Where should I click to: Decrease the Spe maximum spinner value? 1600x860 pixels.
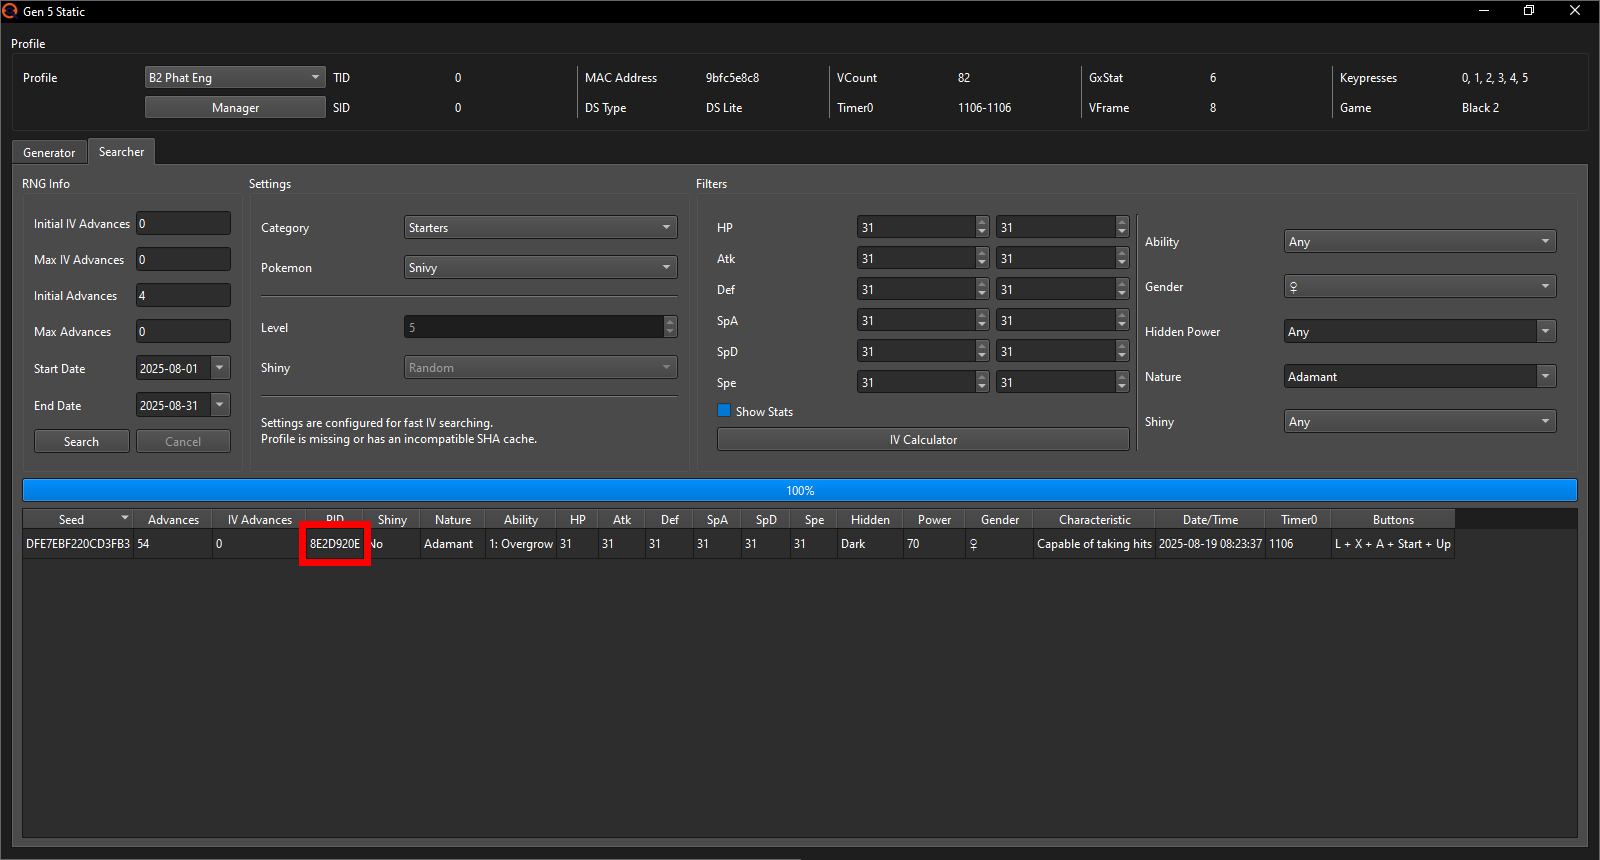tap(1122, 387)
